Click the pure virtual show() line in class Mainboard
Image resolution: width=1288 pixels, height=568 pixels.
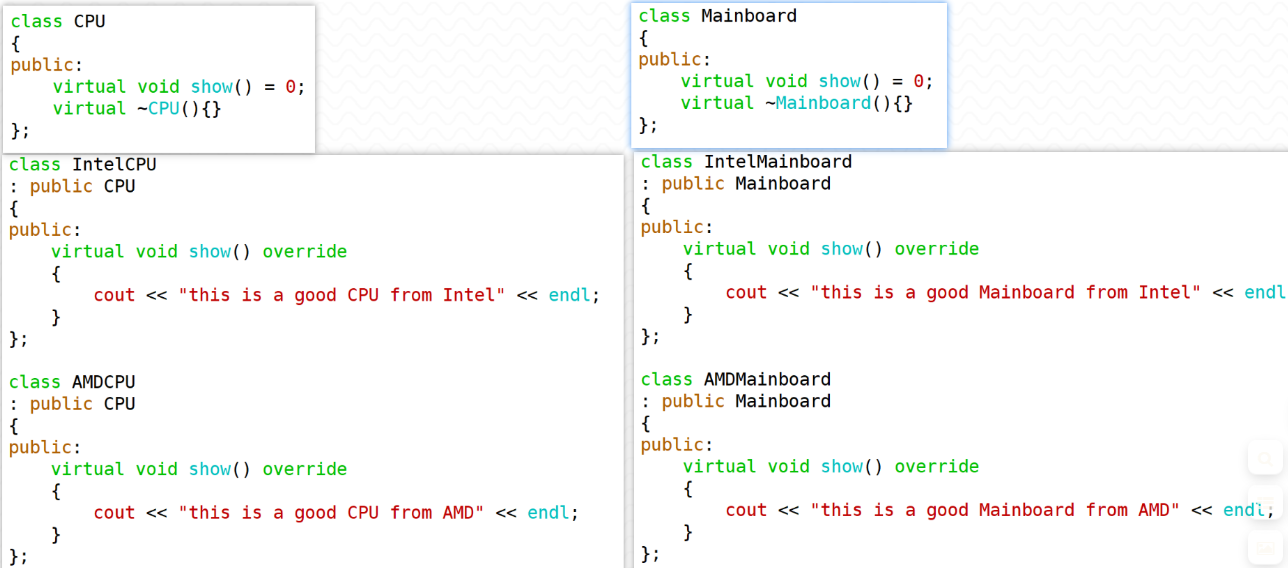[808, 82]
